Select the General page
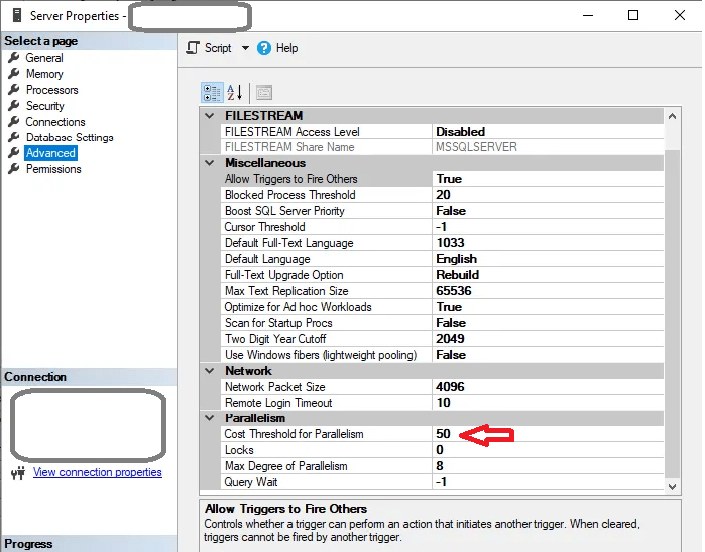Screen dimensions: 705x552 coord(44,58)
